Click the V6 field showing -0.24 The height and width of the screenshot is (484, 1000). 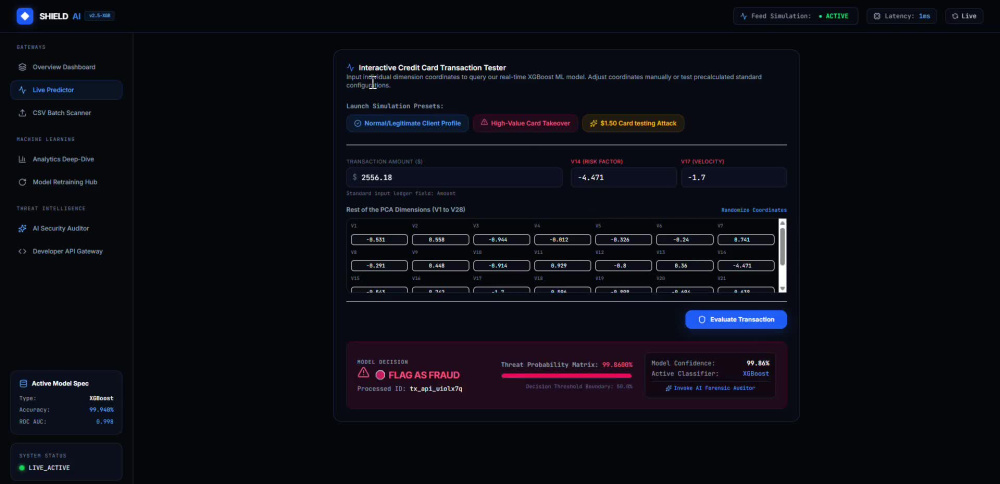pos(684,240)
